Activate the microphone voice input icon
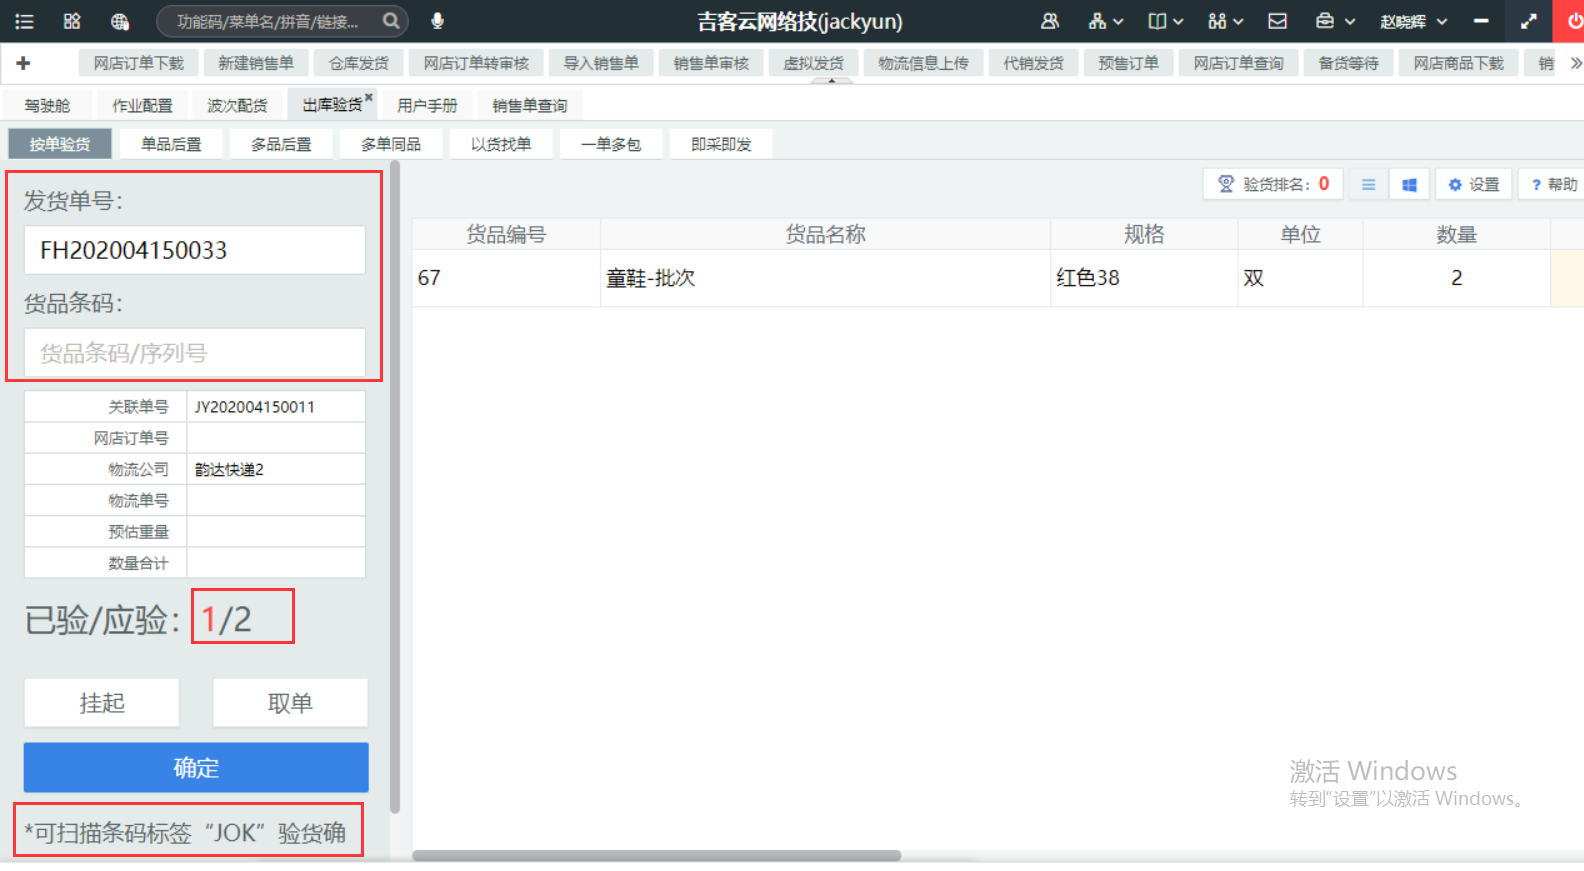 click(437, 21)
